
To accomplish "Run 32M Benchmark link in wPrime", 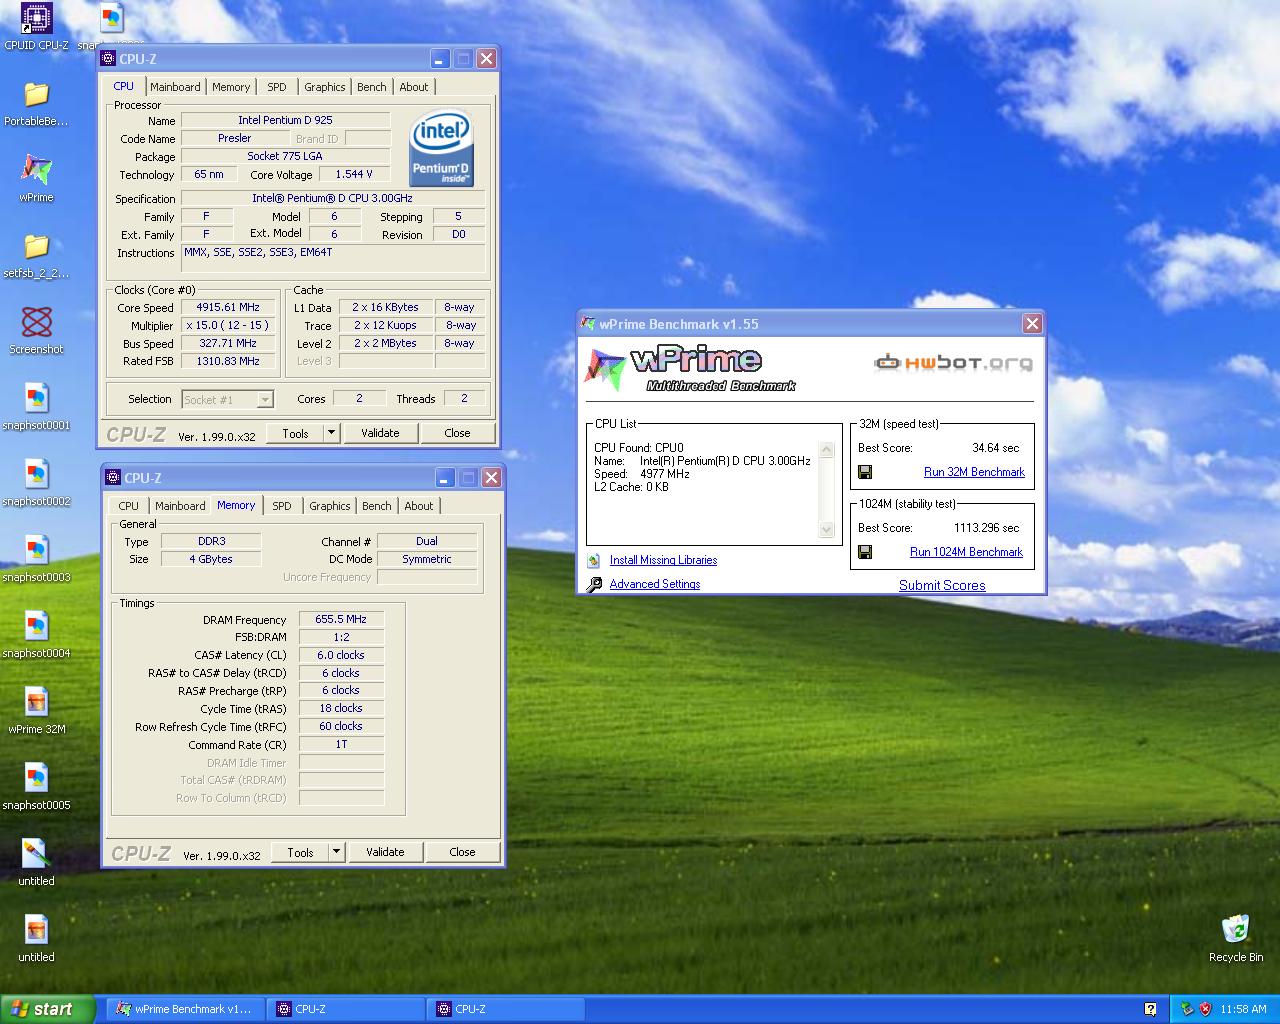I will click(974, 472).
